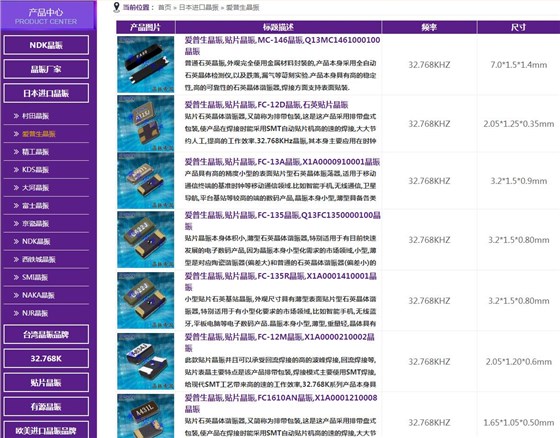The height and width of the screenshot is (438, 560).
Task: Click the 频率 column header
Action: pyautogui.click(x=429, y=27)
